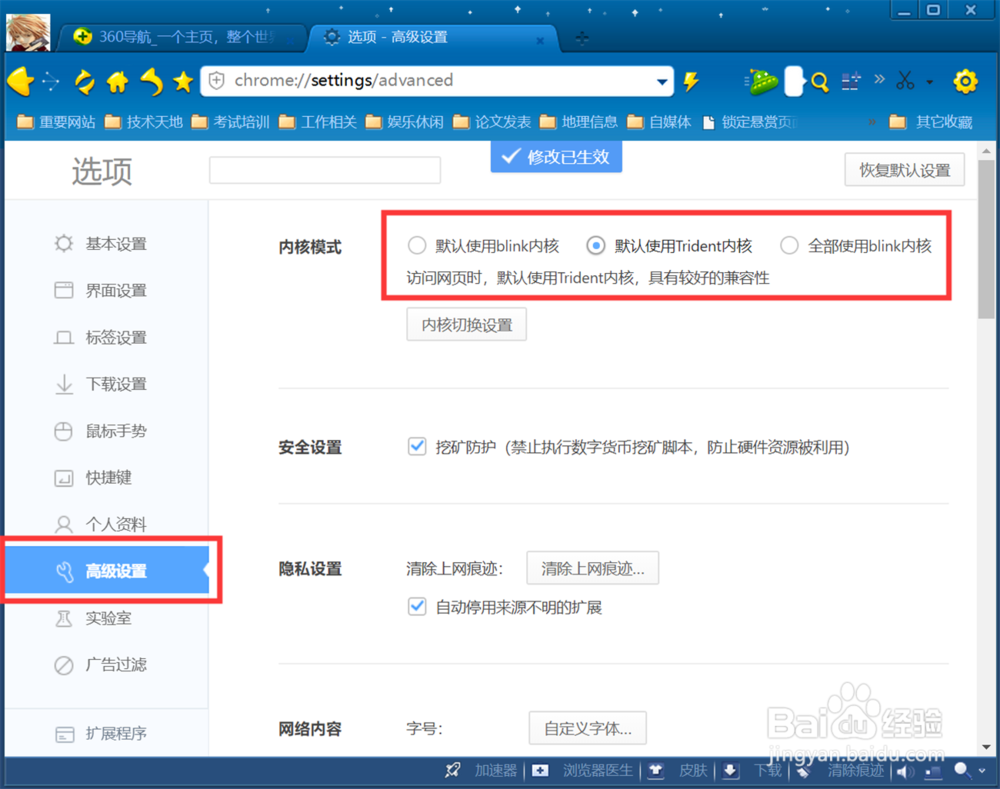Open 实验室 in the sidebar
1000x789 pixels.
[x=106, y=618]
